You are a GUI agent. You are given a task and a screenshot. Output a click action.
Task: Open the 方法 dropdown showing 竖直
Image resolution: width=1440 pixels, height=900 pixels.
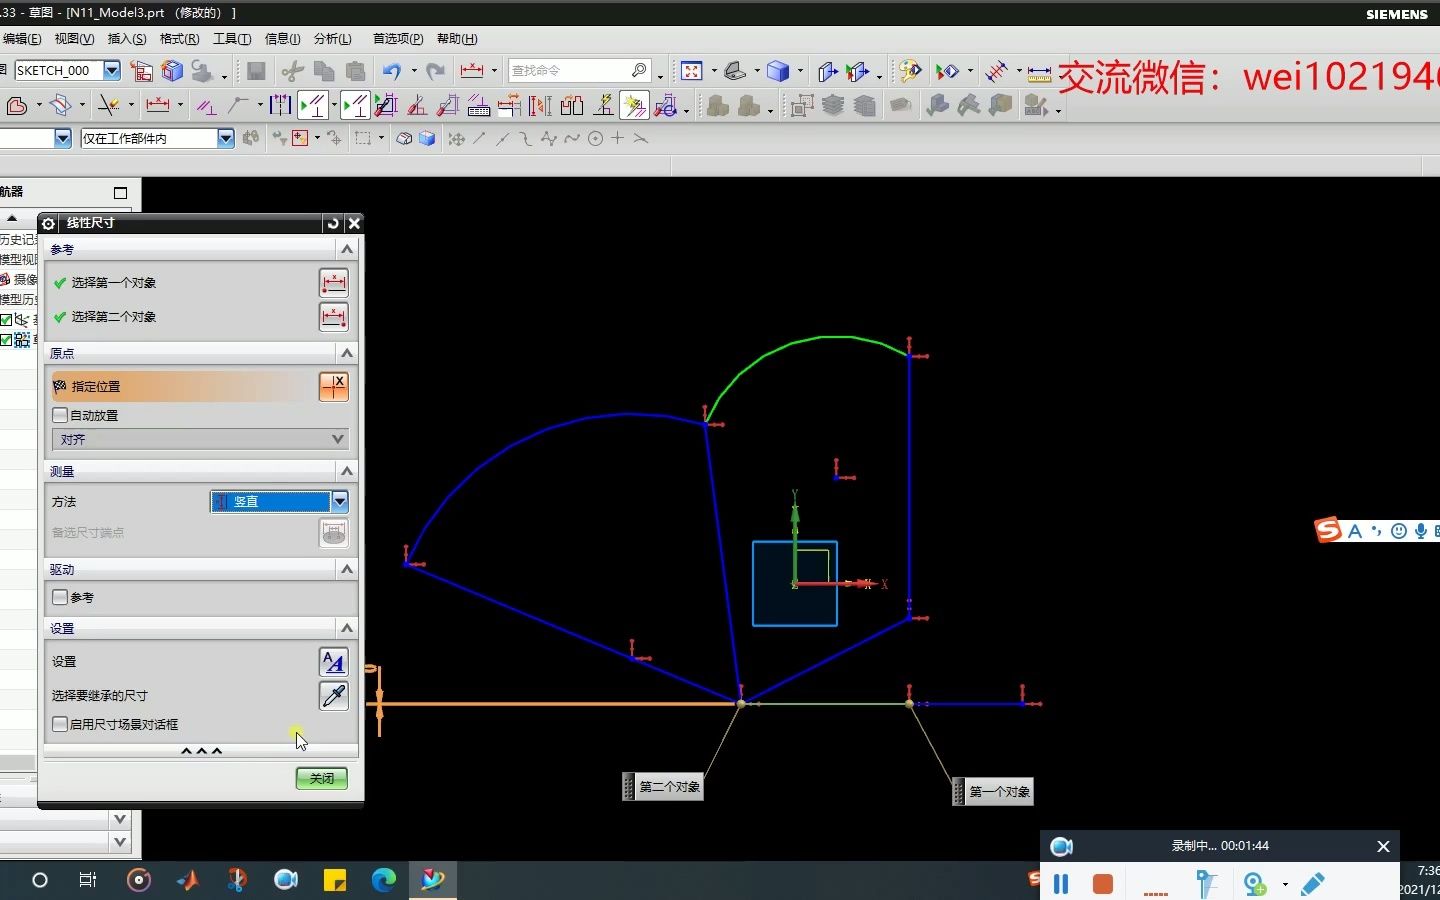tap(339, 502)
